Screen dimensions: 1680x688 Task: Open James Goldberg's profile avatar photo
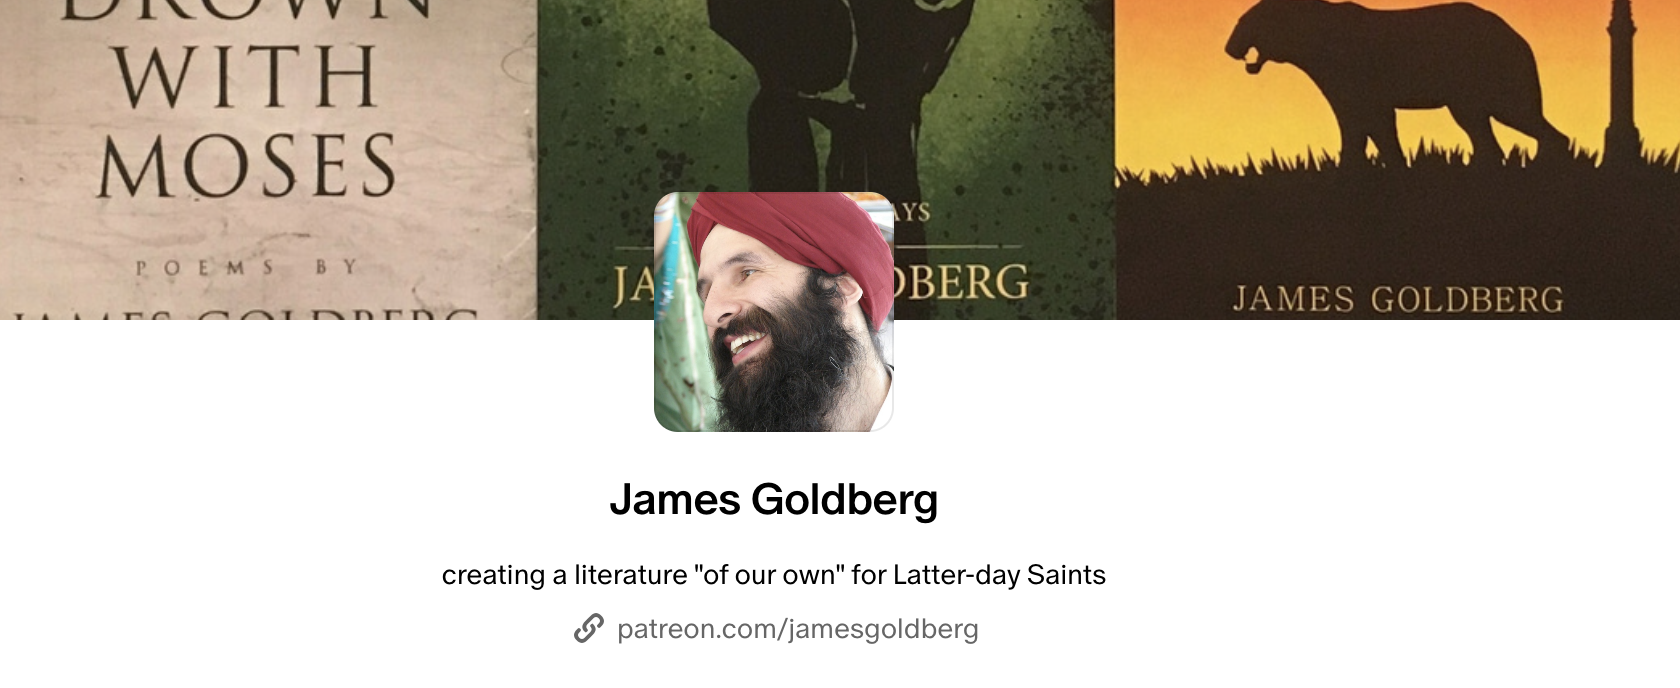click(773, 312)
